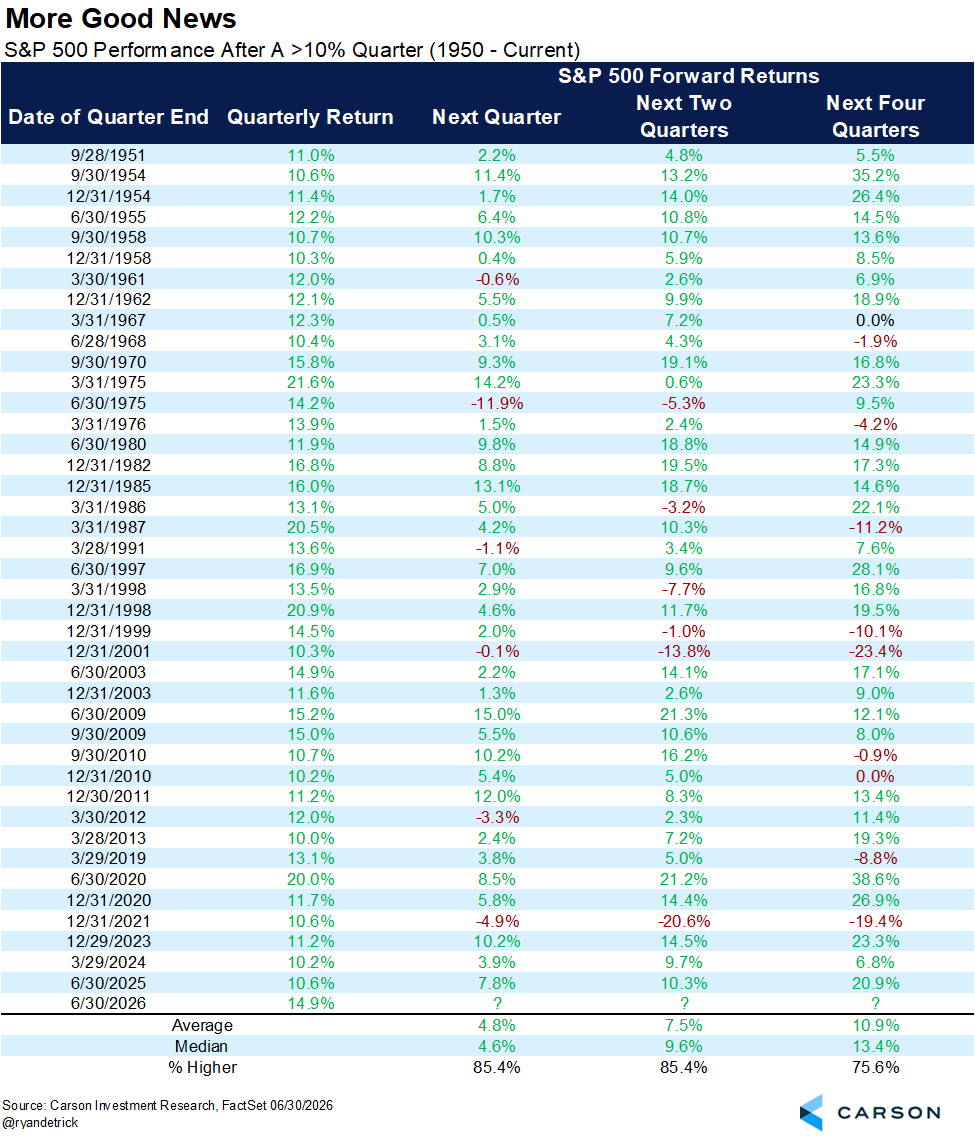This screenshot has width=975, height=1148.
Task: Click the -0.6% value in the 3/30/1961 row
Action: coord(497,280)
